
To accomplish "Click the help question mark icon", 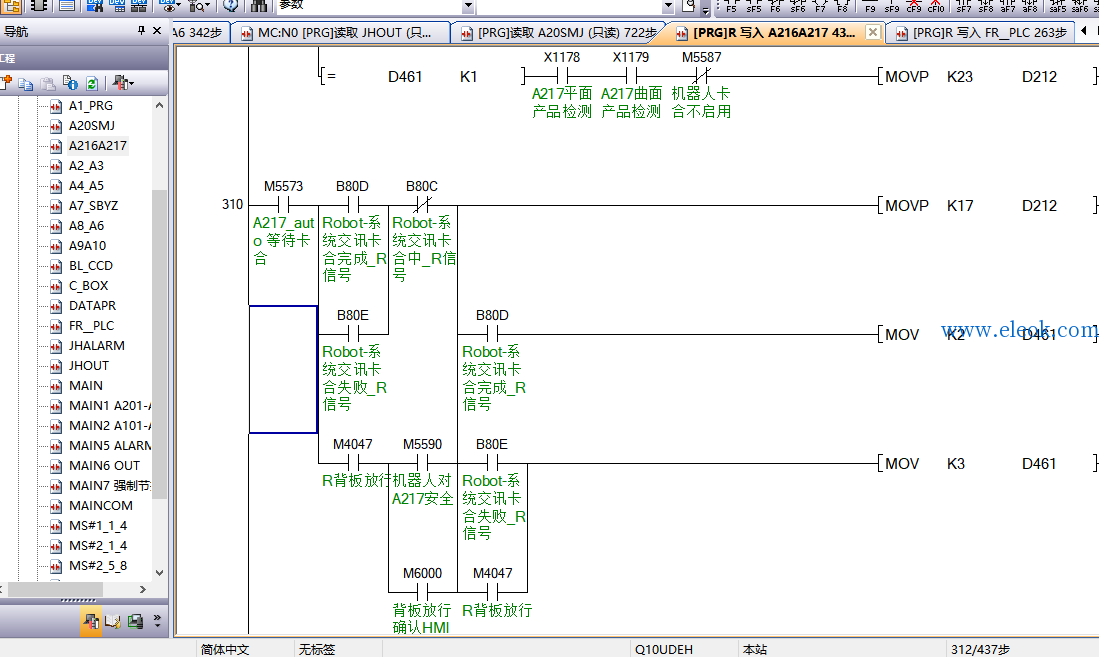I will click(x=231, y=6).
